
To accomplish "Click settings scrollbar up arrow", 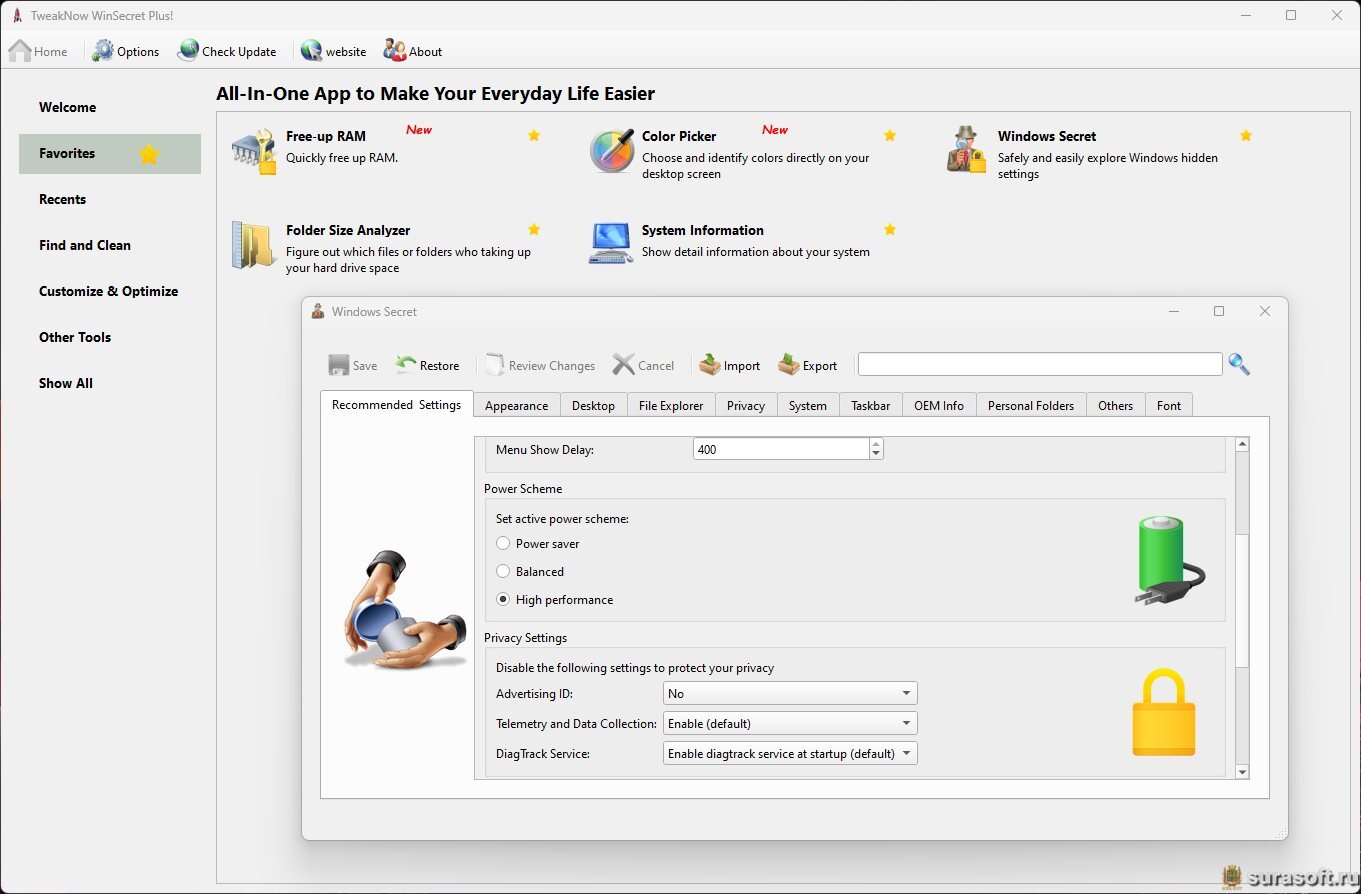I will coord(1242,444).
